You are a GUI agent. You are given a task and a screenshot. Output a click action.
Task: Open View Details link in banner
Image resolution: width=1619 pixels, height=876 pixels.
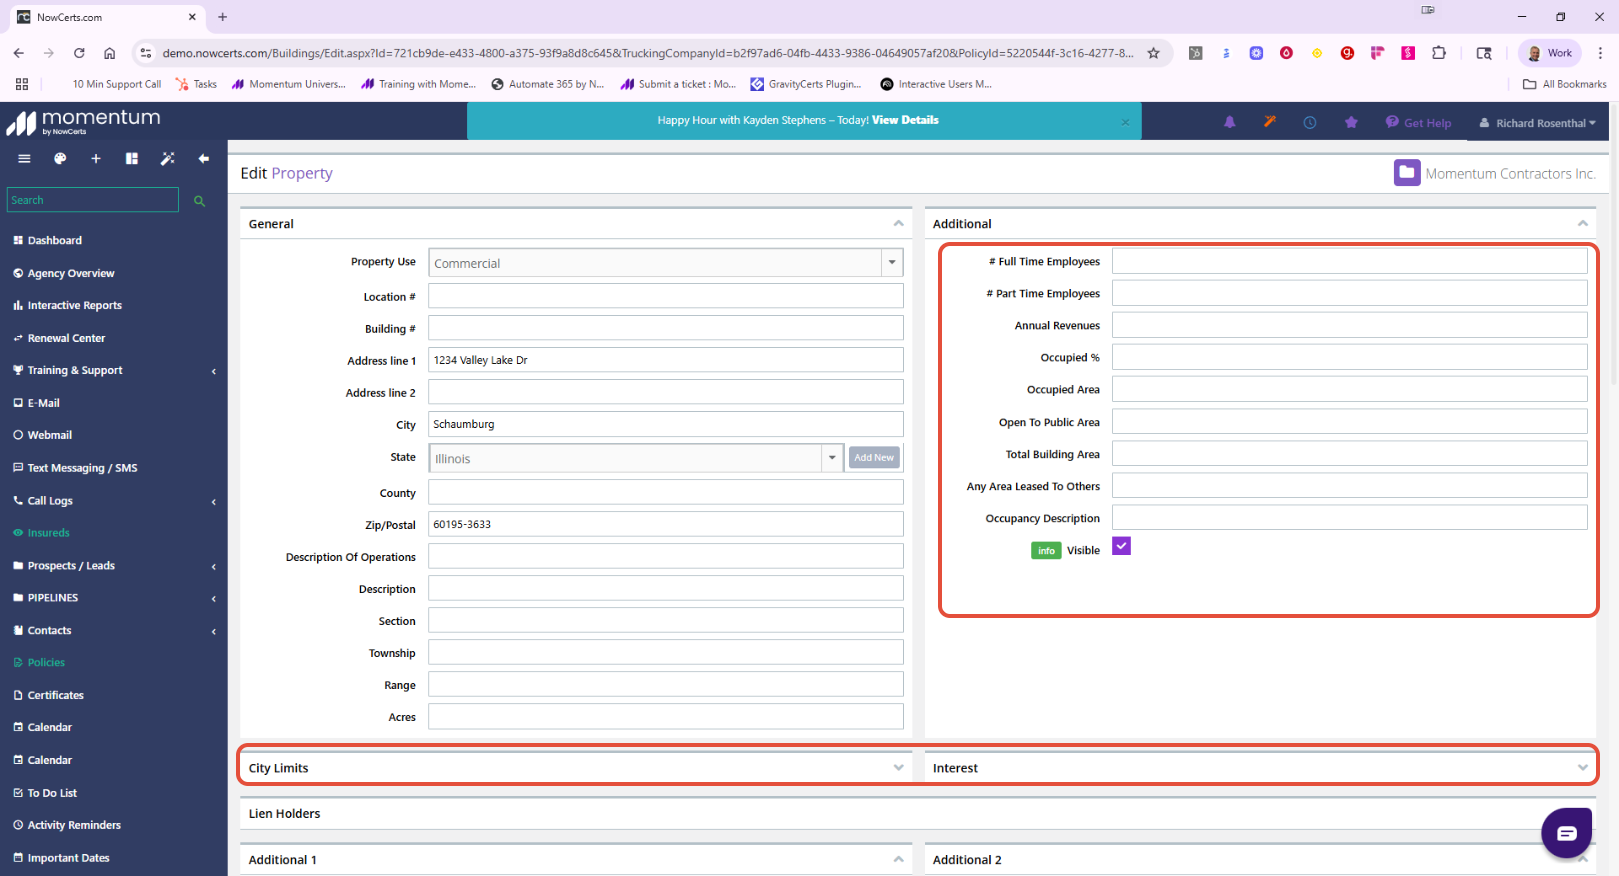click(905, 120)
